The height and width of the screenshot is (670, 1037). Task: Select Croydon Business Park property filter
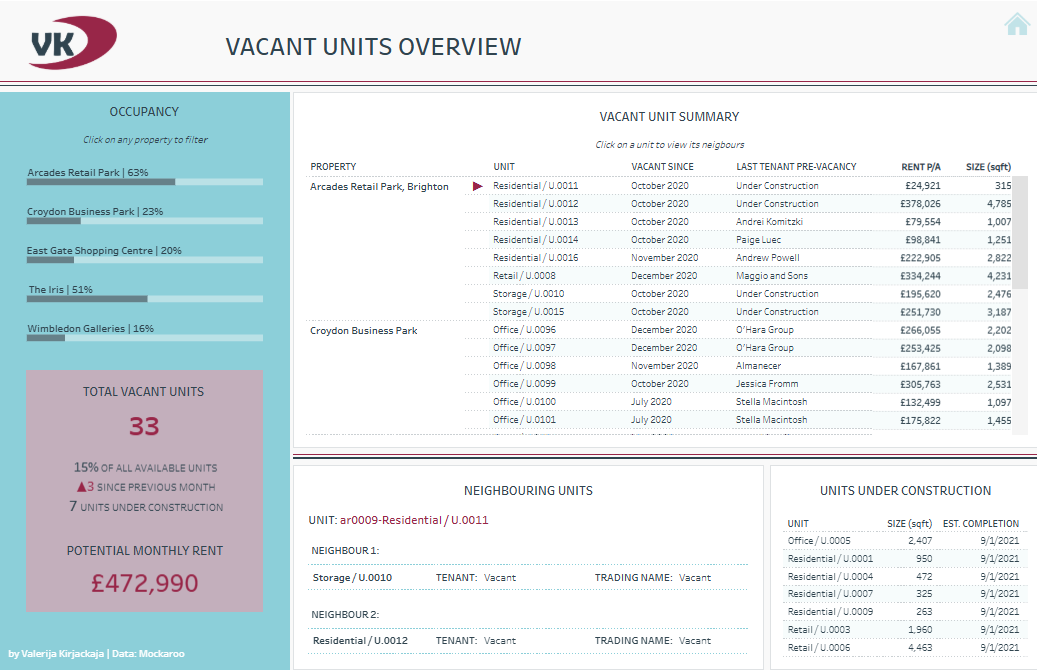(x=112, y=221)
